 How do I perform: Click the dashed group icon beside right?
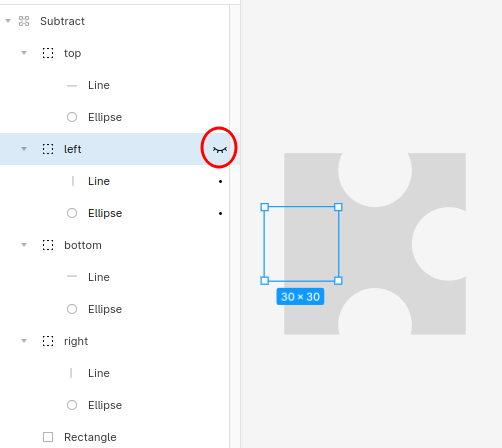coord(48,341)
